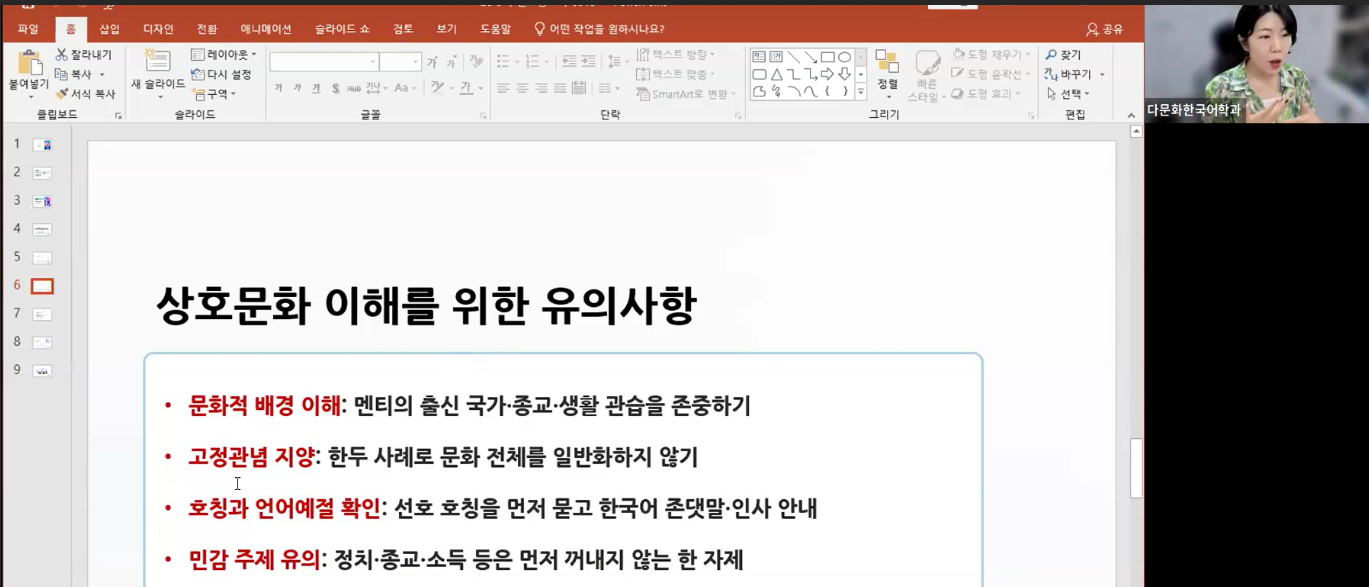Click the Share (공유) person icon

[1092, 29]
